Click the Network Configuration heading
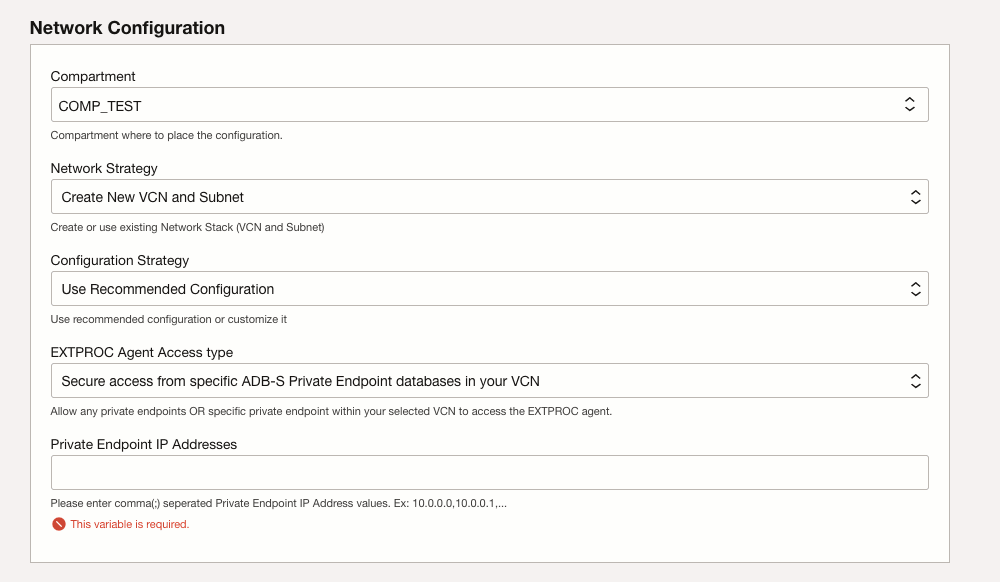 tap(126, 28)
